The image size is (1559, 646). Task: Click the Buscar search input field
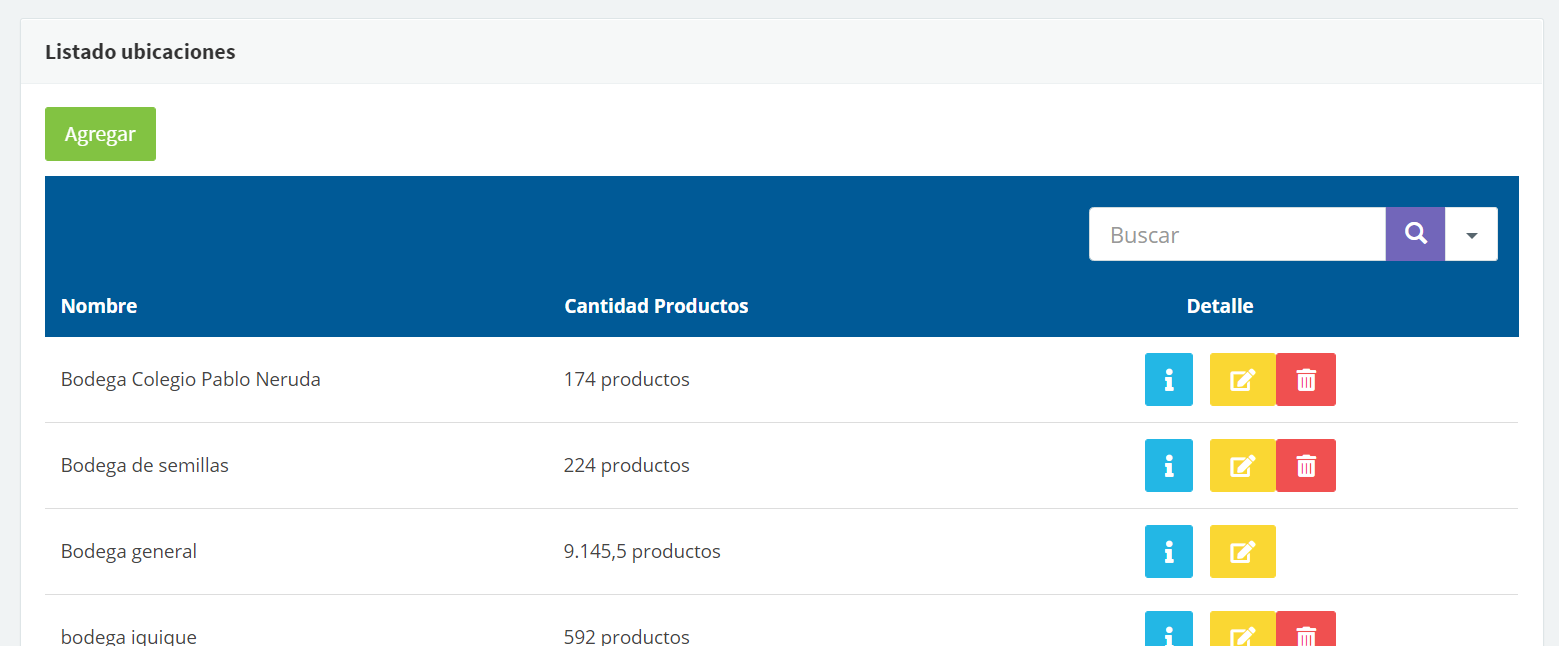pos(1237,235)
